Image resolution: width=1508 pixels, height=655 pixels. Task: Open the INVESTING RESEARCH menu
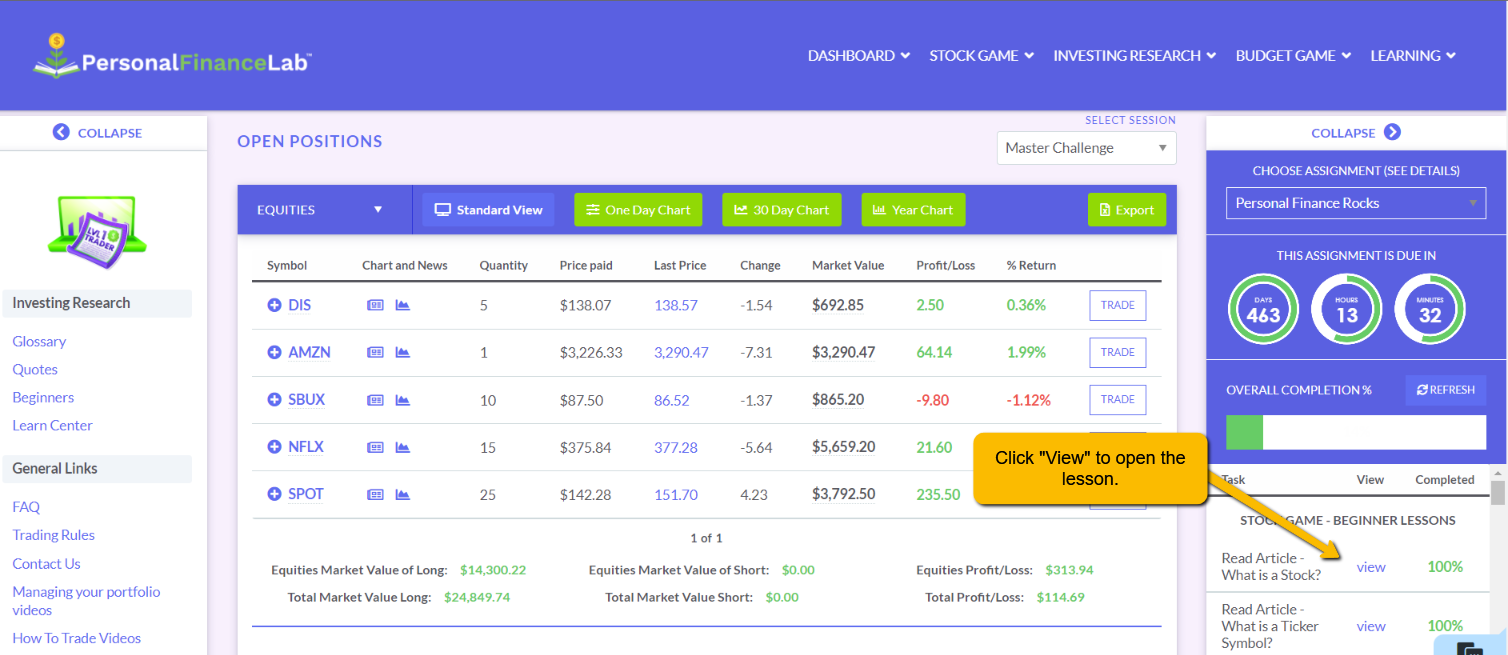pos(1134,56)
